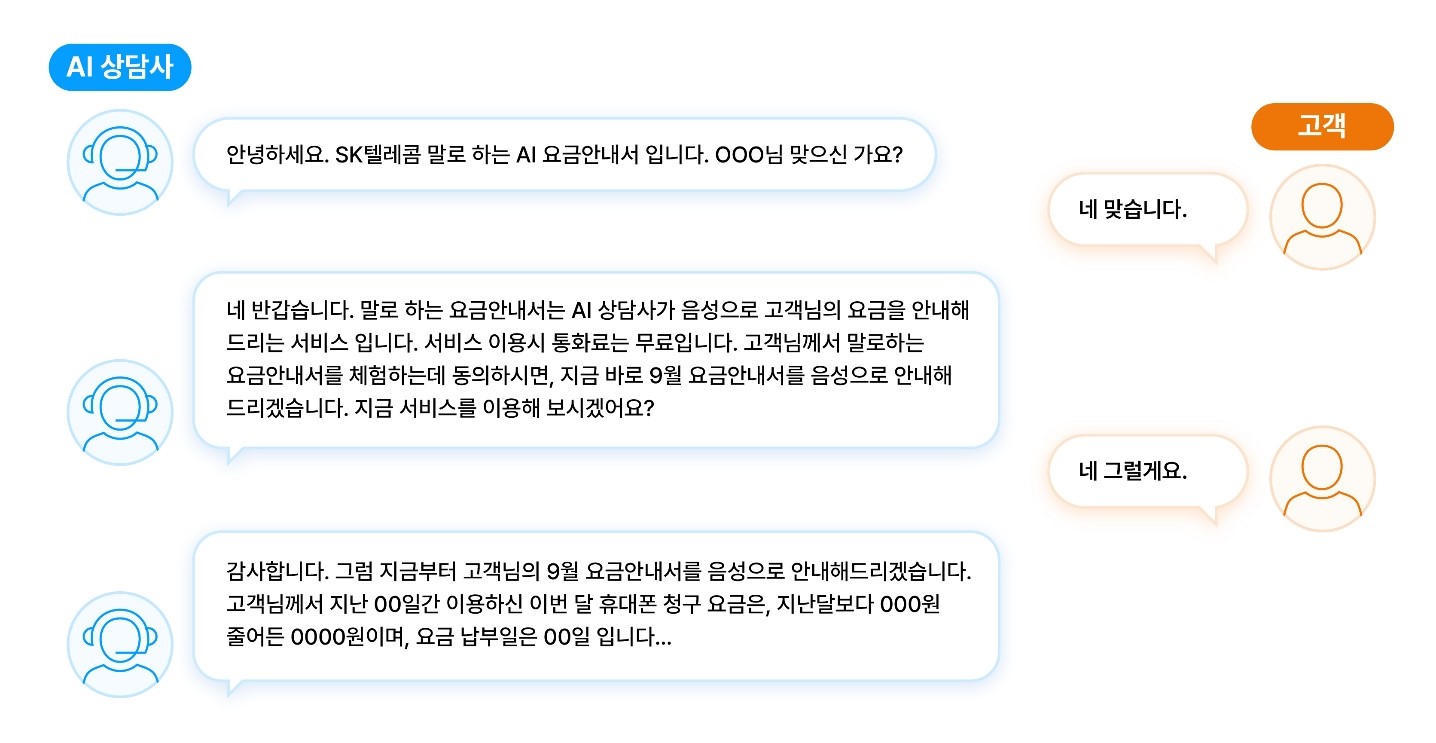Click AI agent avatar beside the 안녕하세요 greeting
Screen dimensions: 1436x743
click(120, 162)
